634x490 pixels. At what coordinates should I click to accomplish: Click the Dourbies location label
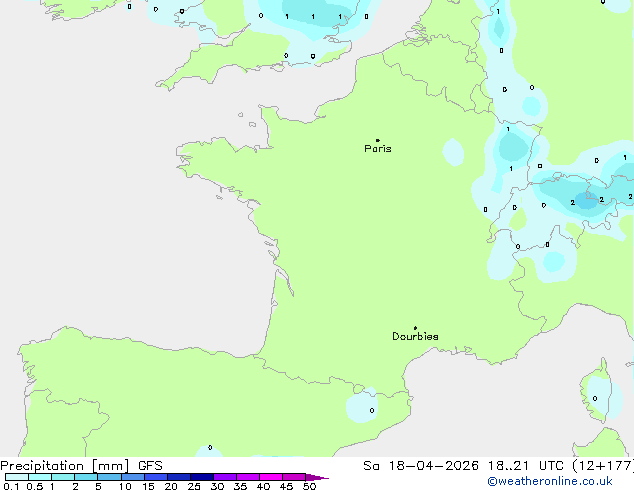point(415,336)
